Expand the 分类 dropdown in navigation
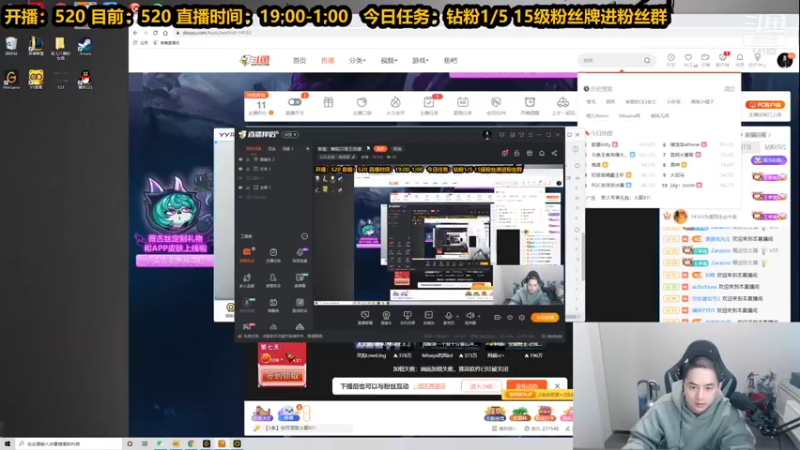Viewport: 800px width, 450px height. click(357, 60)
